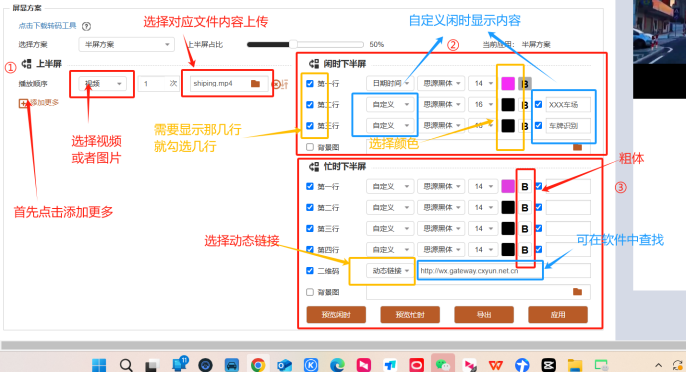Browse folder icon for 忙时下半屏 背景图
This screenshot has height=373, width=686.
pos(578,292)
